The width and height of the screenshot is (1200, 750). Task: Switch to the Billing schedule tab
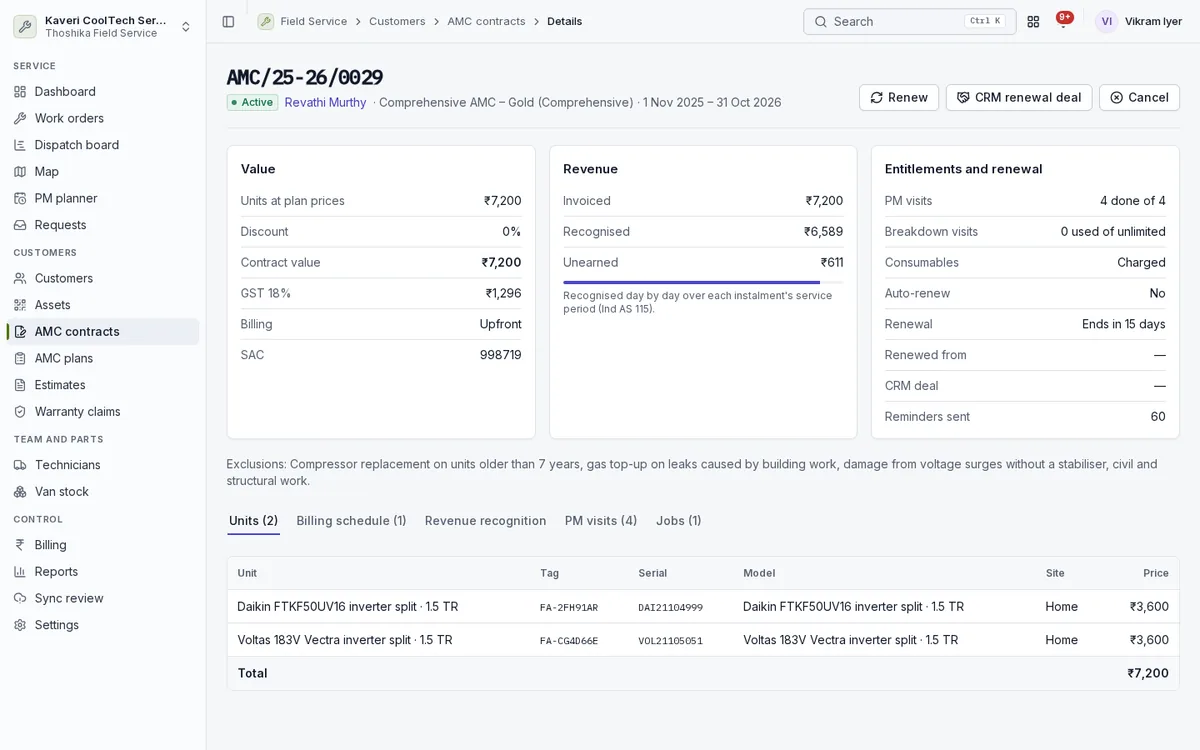[351, 520]
